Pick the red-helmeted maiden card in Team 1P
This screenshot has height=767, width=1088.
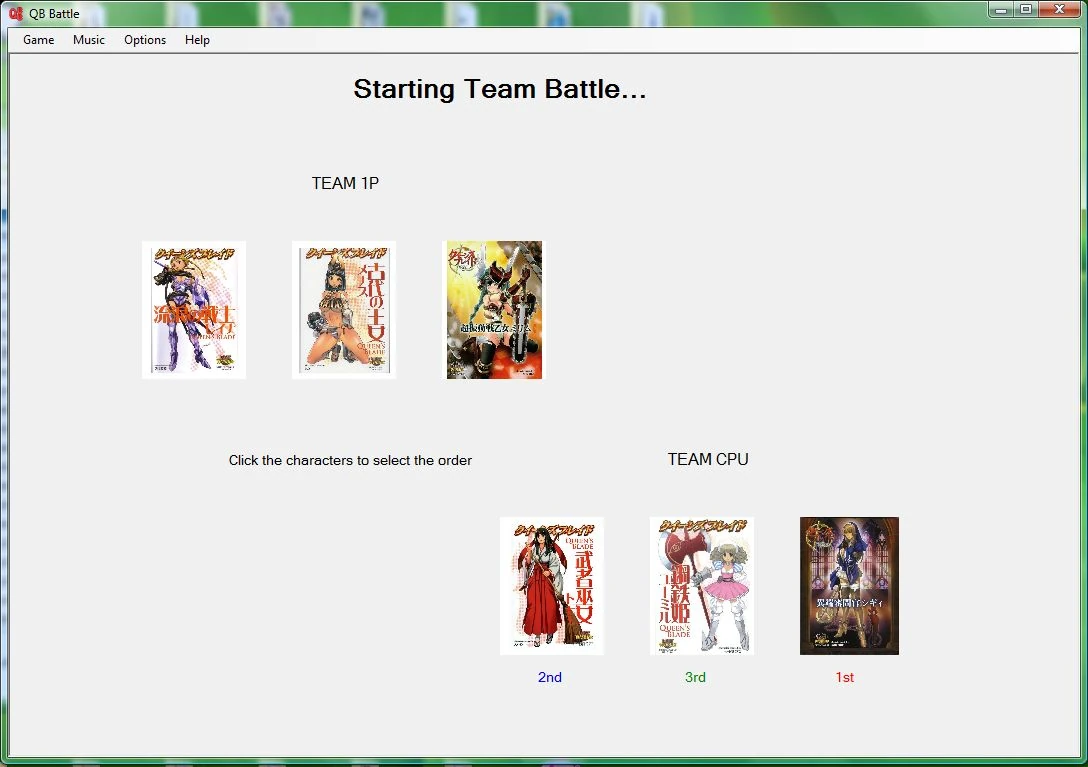(x=494, y=310)
